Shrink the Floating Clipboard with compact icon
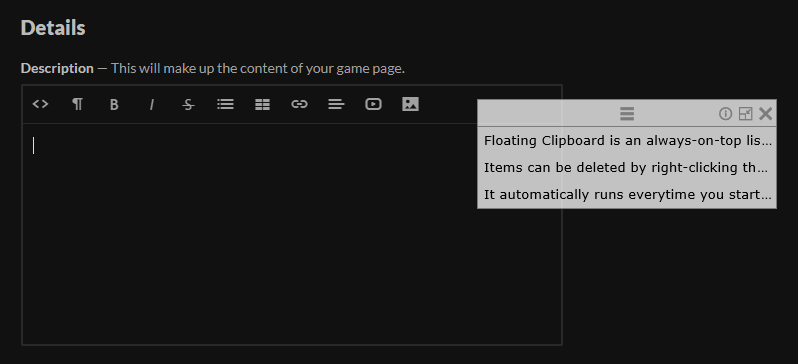The height and width of the screenshot is (364, 798). click(x=745, y=114)
